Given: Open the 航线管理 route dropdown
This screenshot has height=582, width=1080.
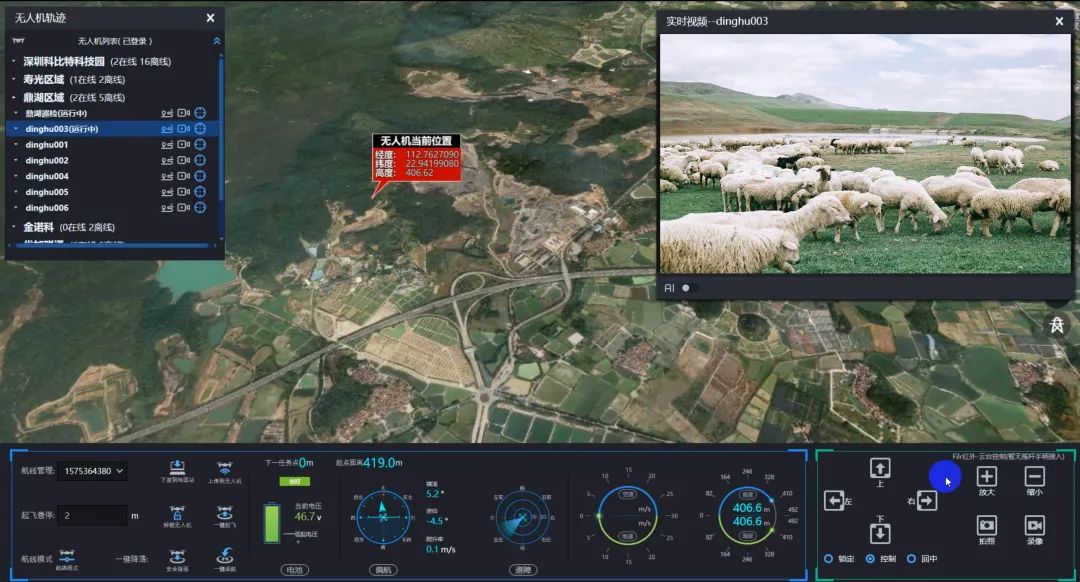Looking at the screenshot, I should click(x=92, y=471).
